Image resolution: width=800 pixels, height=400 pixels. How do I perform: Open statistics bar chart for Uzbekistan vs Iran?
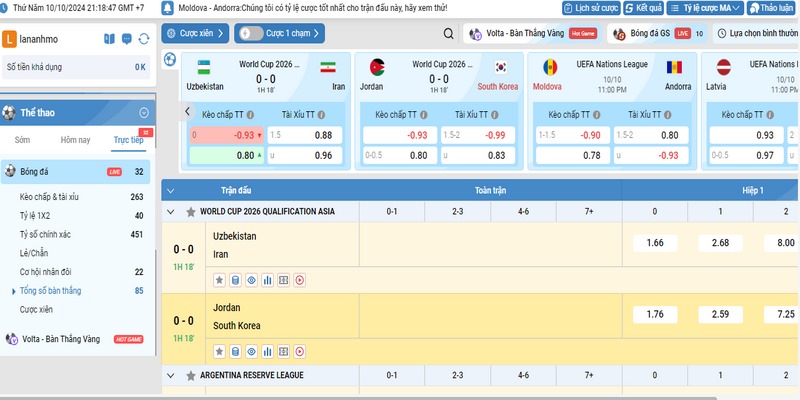pyautogui.click(x=267, y=280)
